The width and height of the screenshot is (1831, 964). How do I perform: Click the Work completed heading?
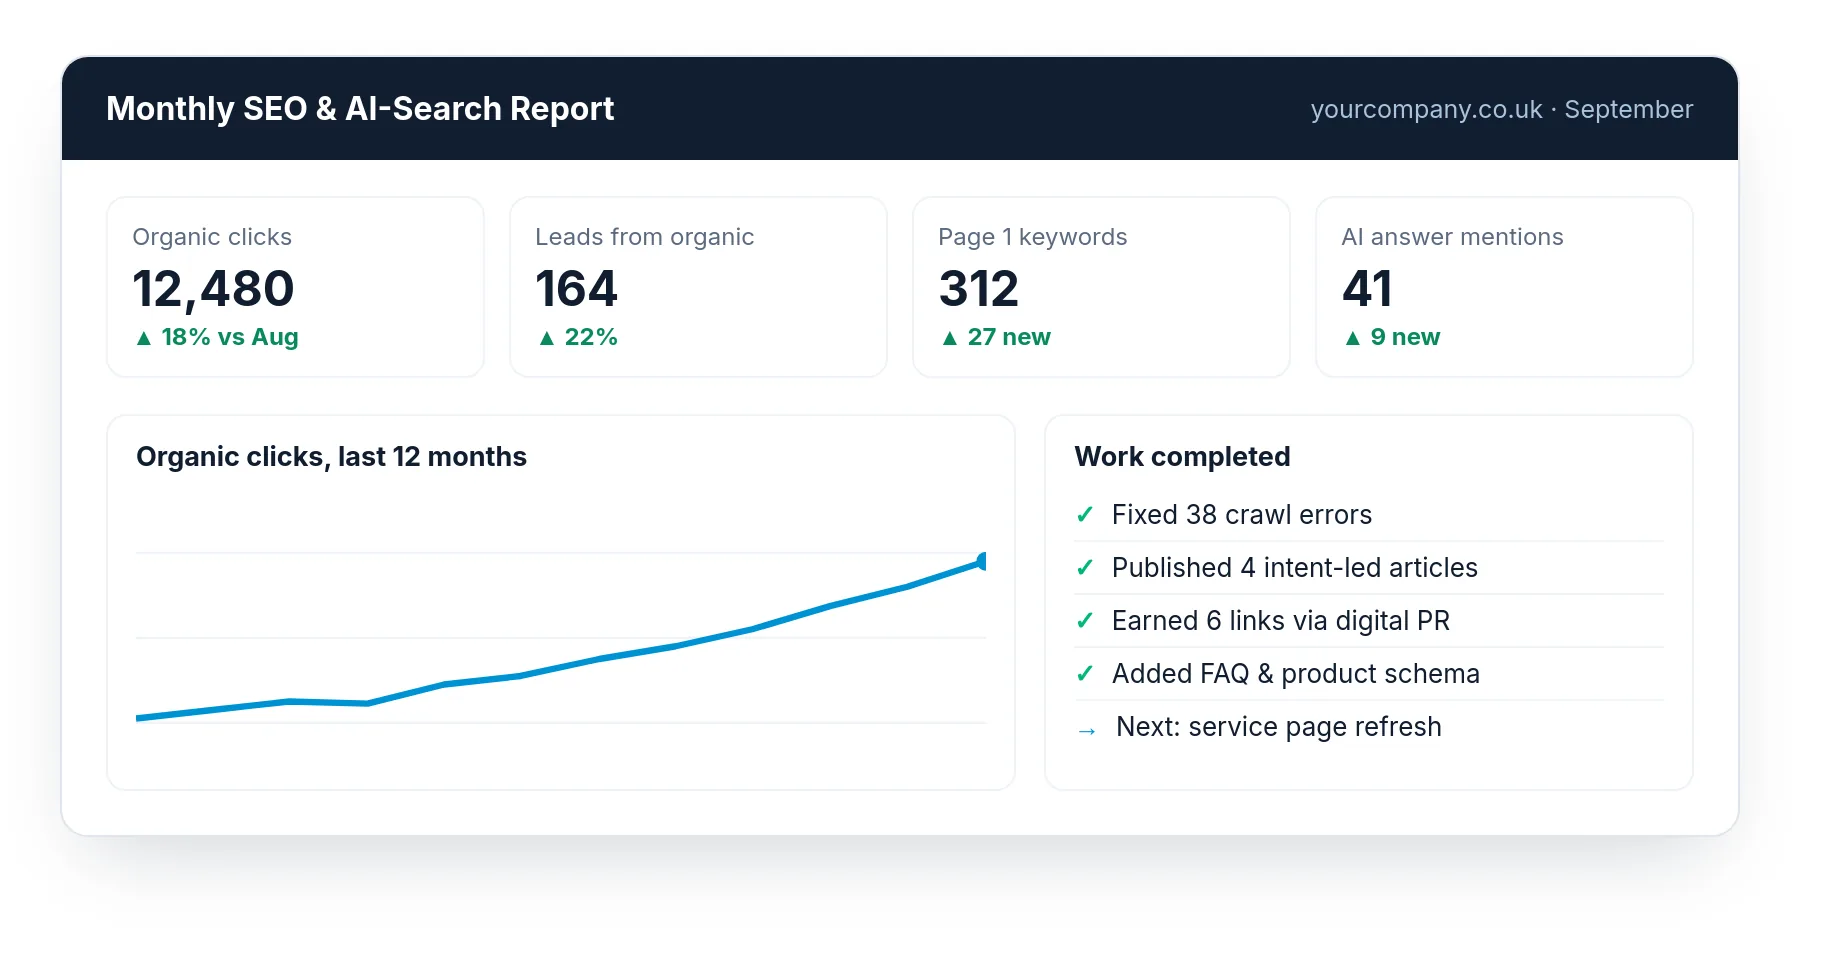(1182, 457)
